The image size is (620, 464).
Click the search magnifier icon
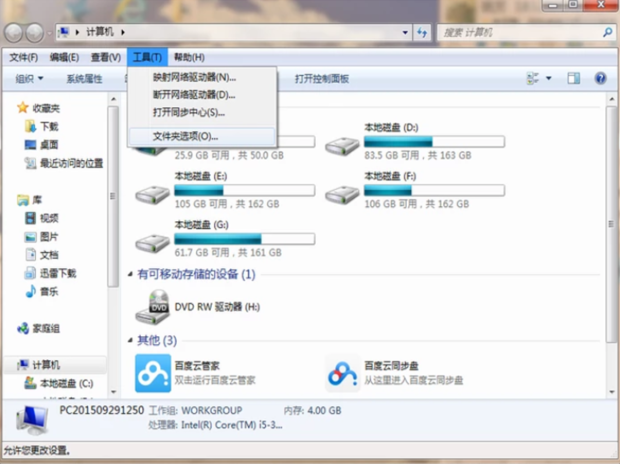[x=607, y=32]
